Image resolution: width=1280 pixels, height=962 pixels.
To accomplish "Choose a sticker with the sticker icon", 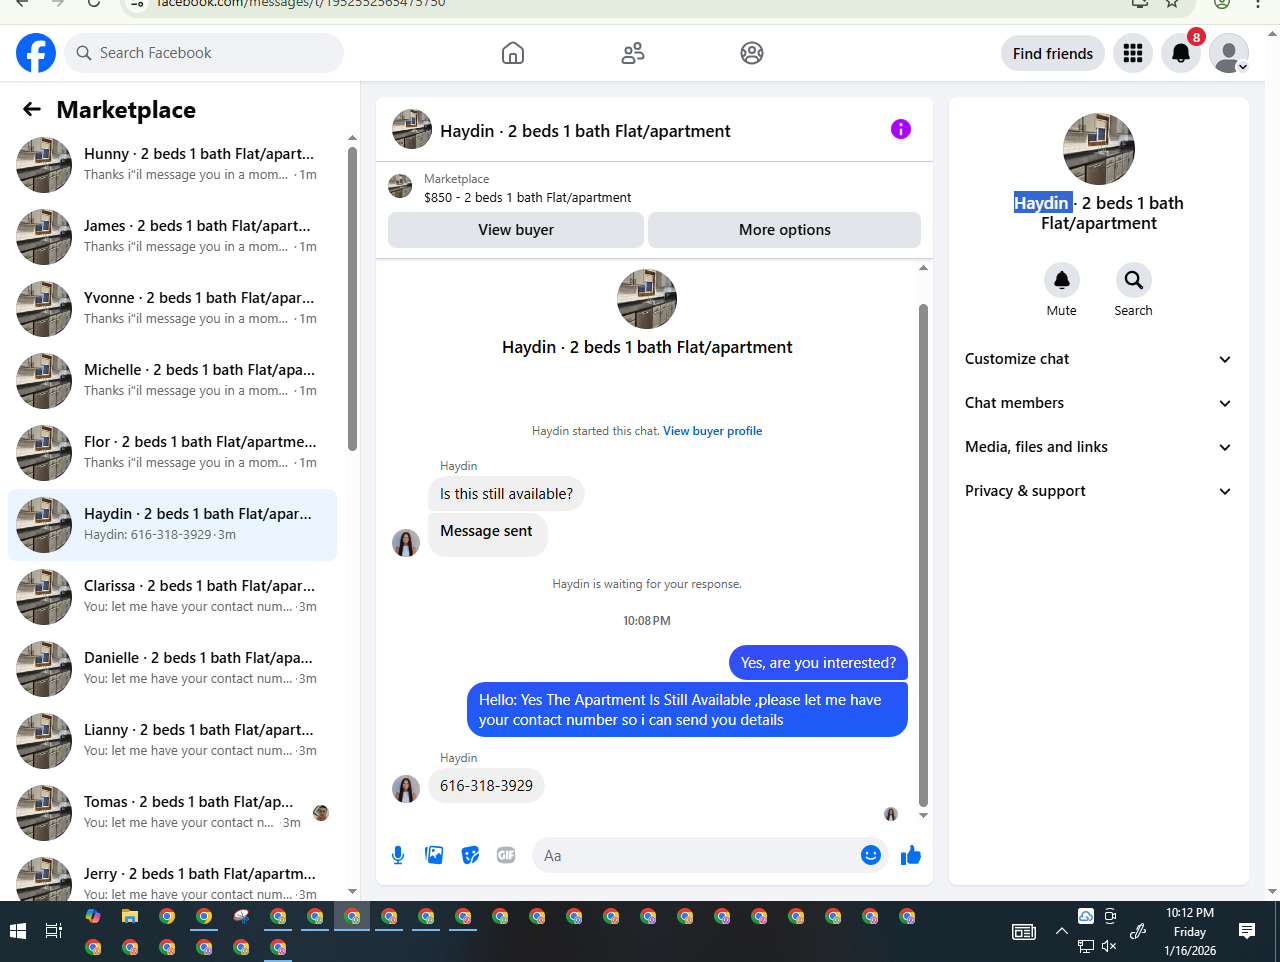I will pos(470,855).
